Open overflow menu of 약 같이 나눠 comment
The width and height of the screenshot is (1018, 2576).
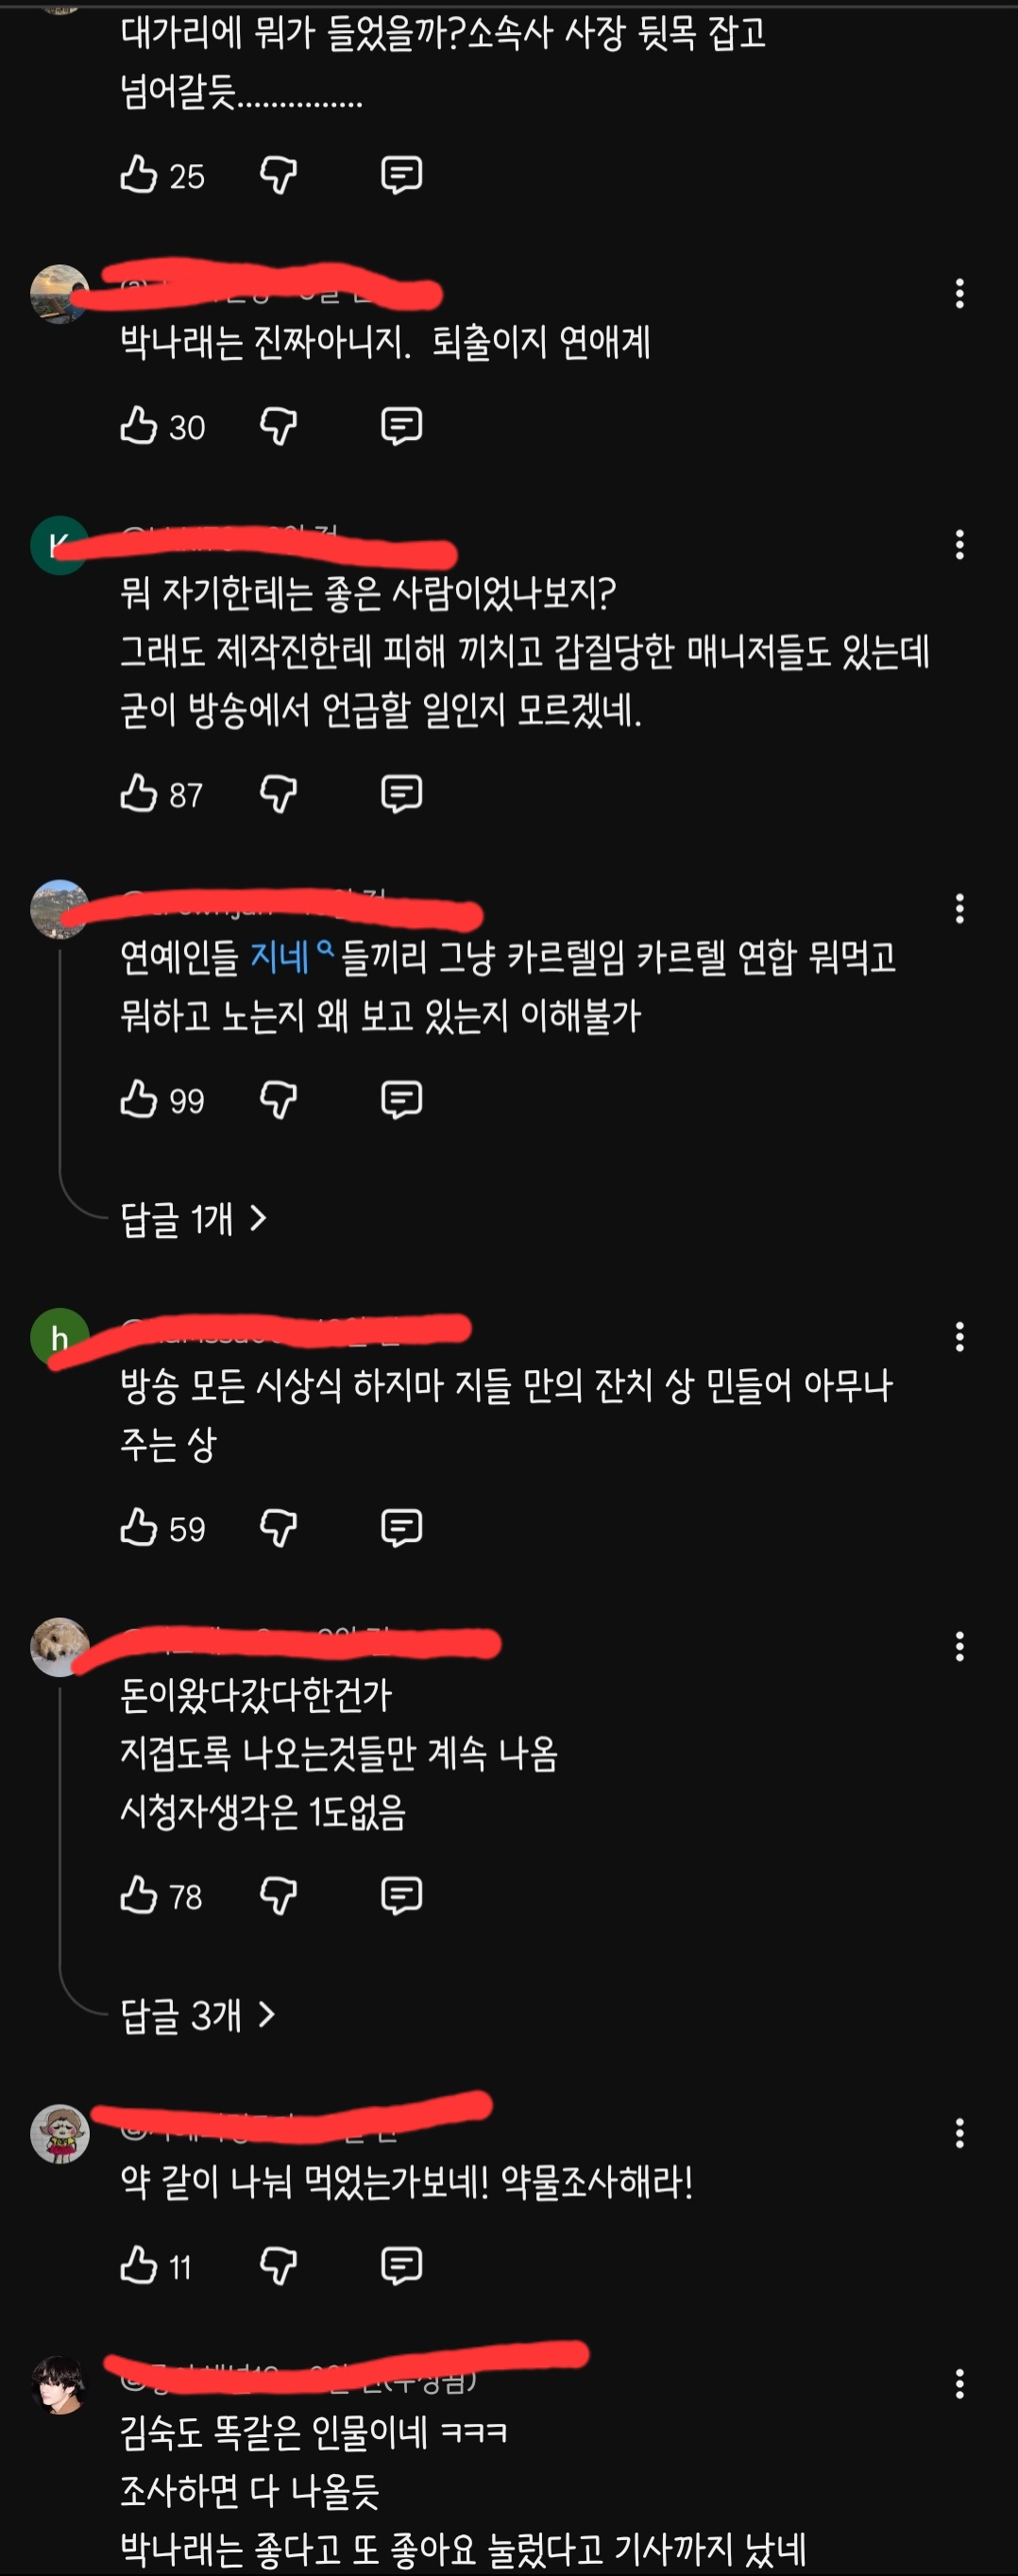coord(960,2134)
